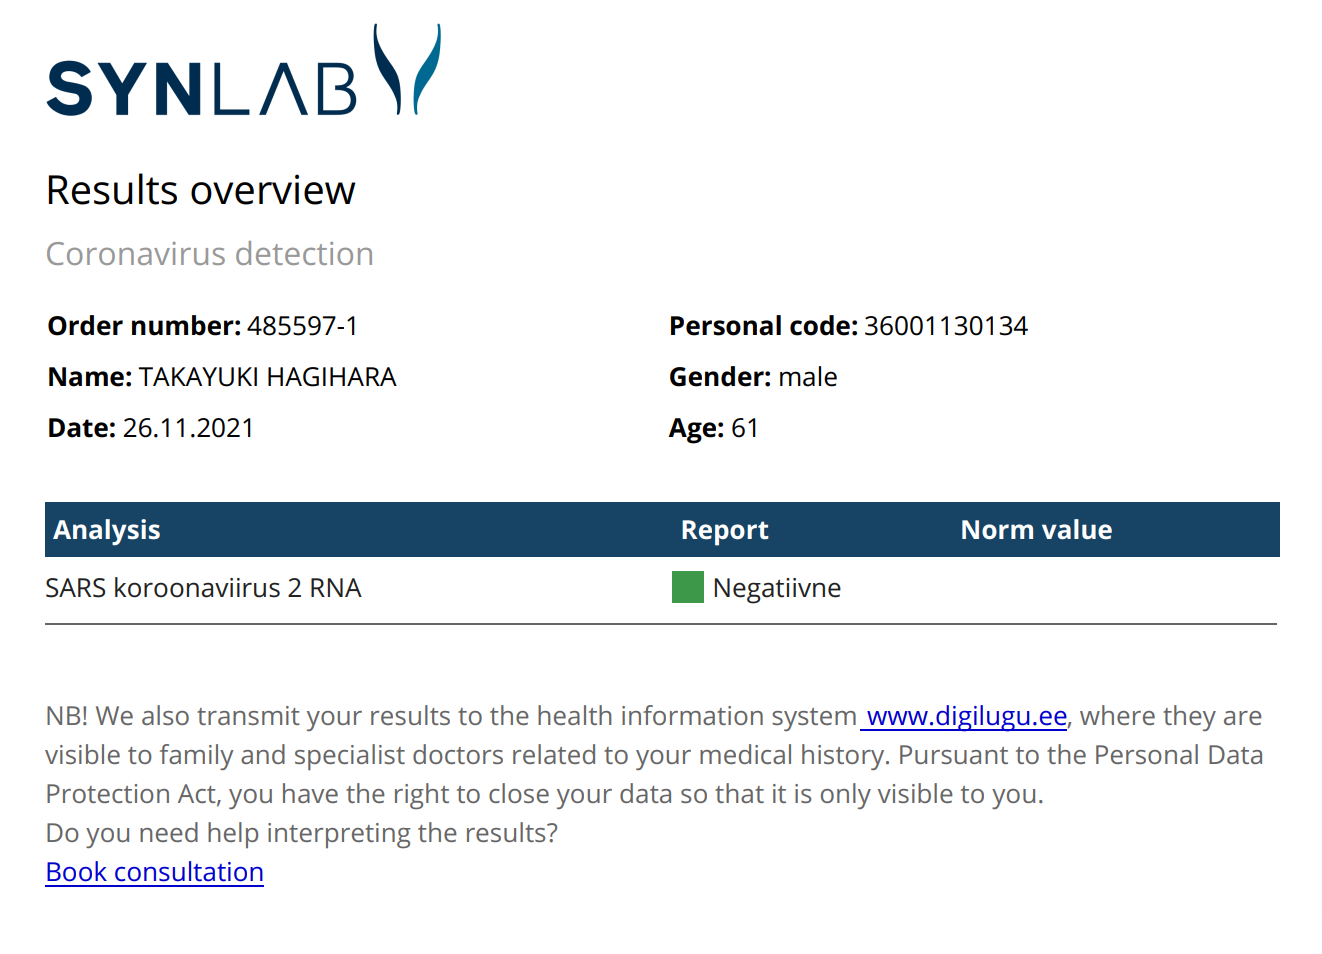Select the Norm value column header
1322x954 pixels.
click(x=1036, y=530)
